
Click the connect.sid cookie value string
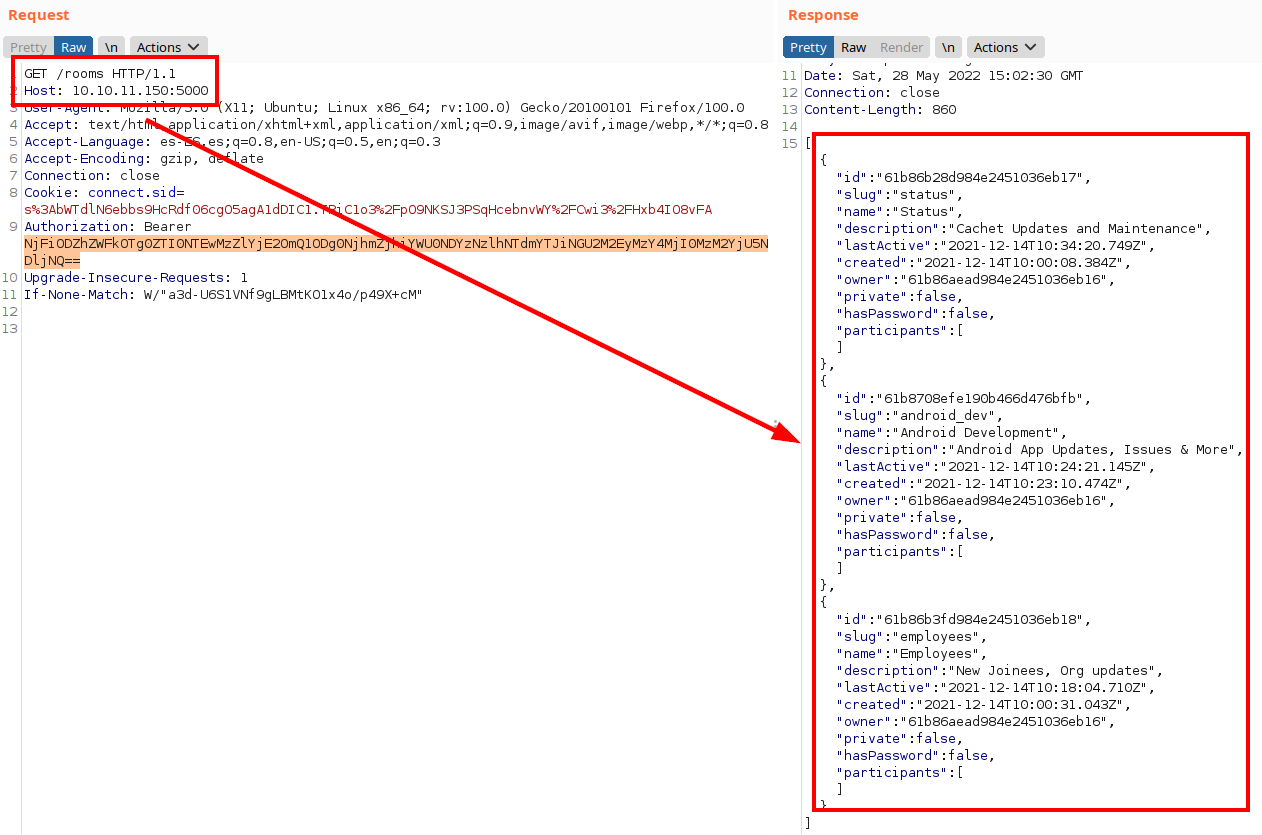pos(368,210)
